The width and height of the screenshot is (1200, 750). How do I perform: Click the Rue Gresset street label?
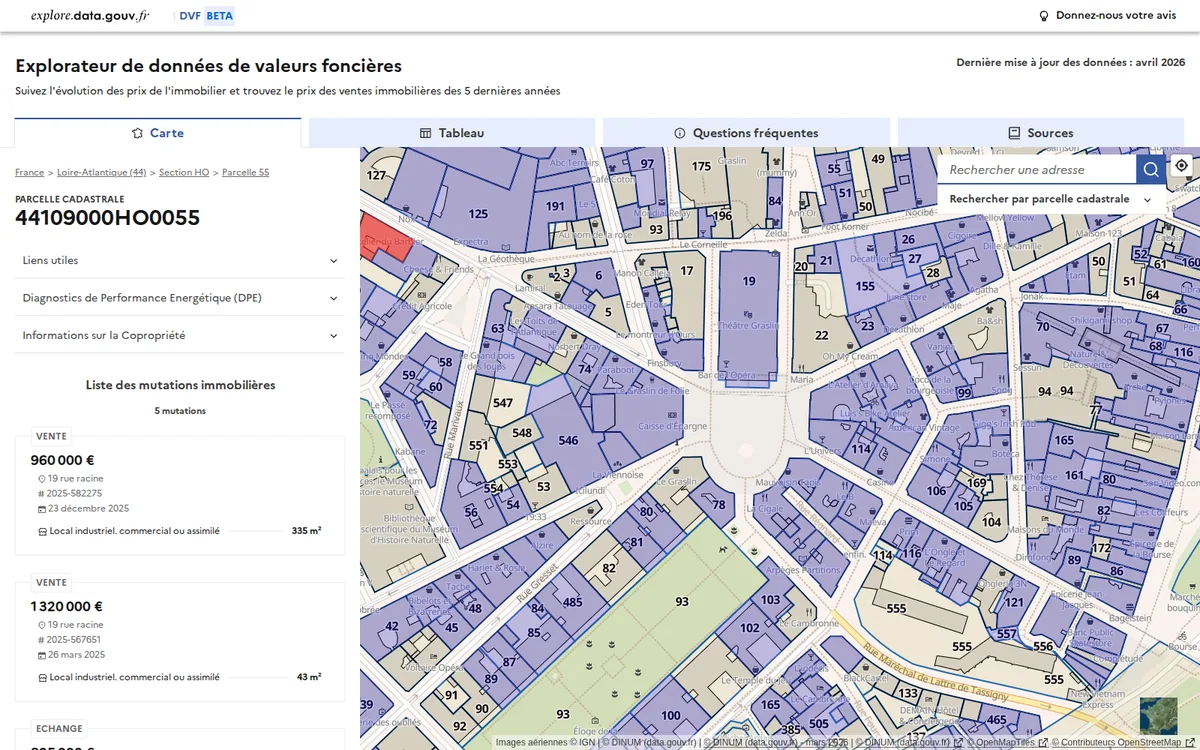pos(537,584)
